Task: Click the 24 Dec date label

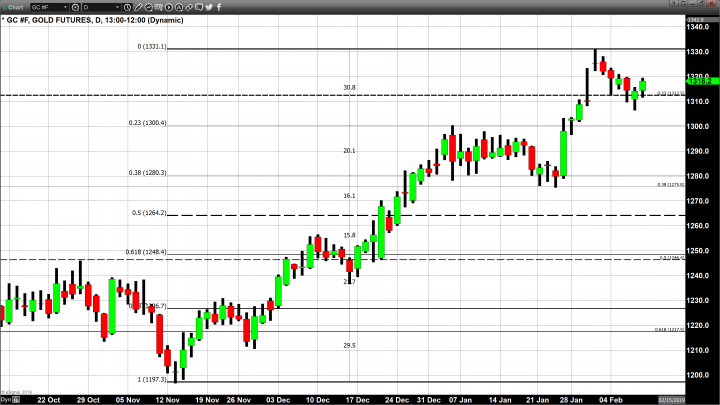Action: pos(397,400)
